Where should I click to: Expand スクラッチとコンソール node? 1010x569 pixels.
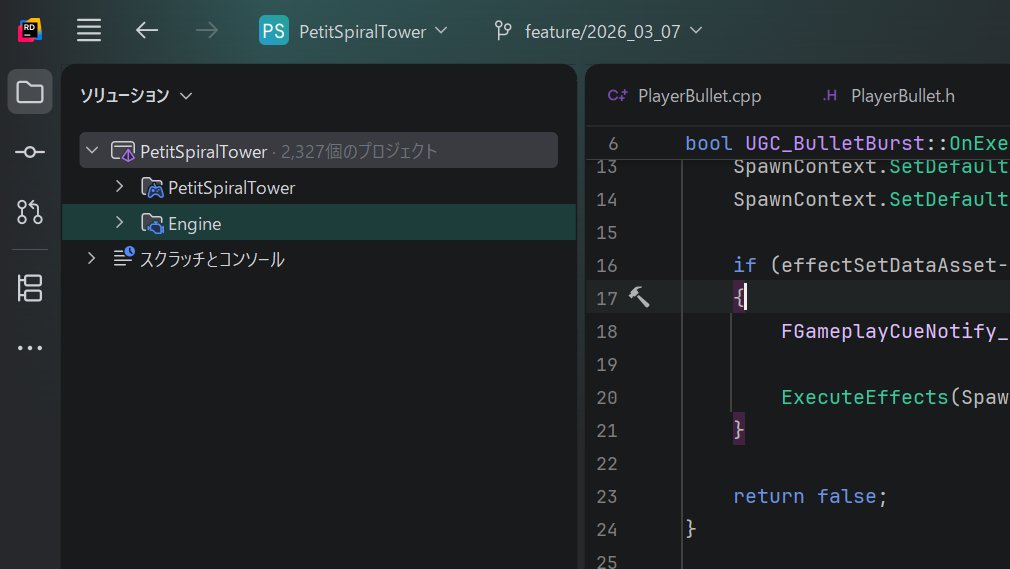pyautogui.click(x=91, y=258)
